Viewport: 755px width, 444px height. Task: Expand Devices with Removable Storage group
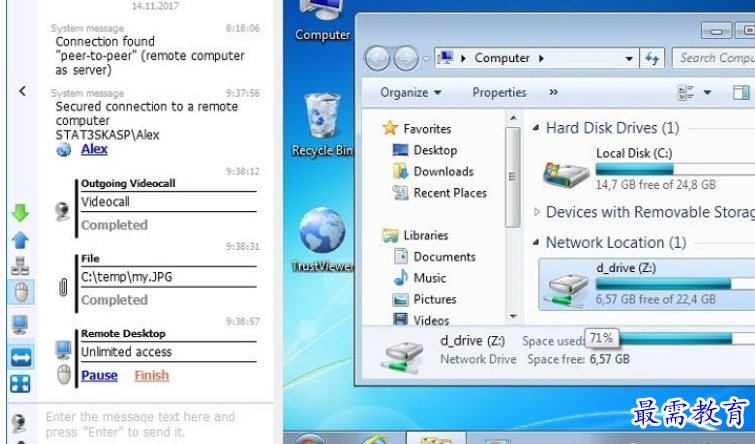(537, 212)
